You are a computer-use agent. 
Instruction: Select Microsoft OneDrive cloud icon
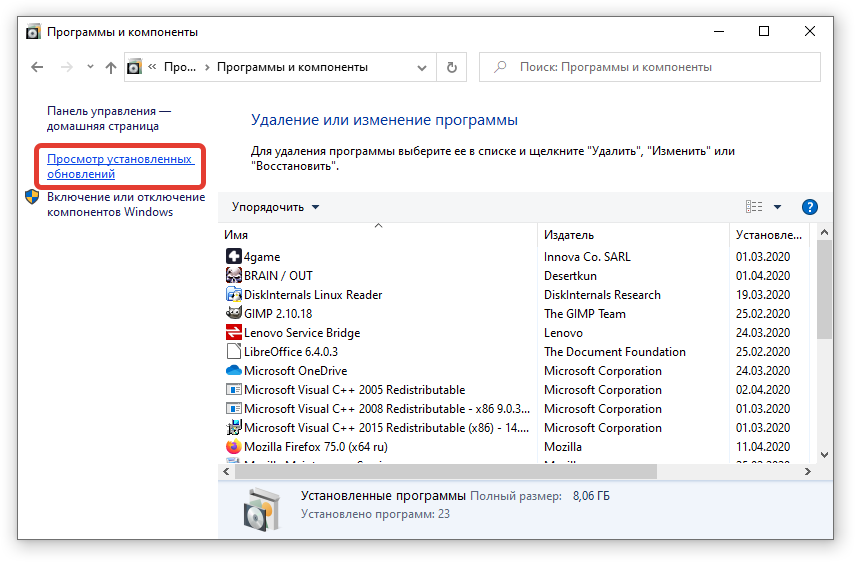[233, 370]
